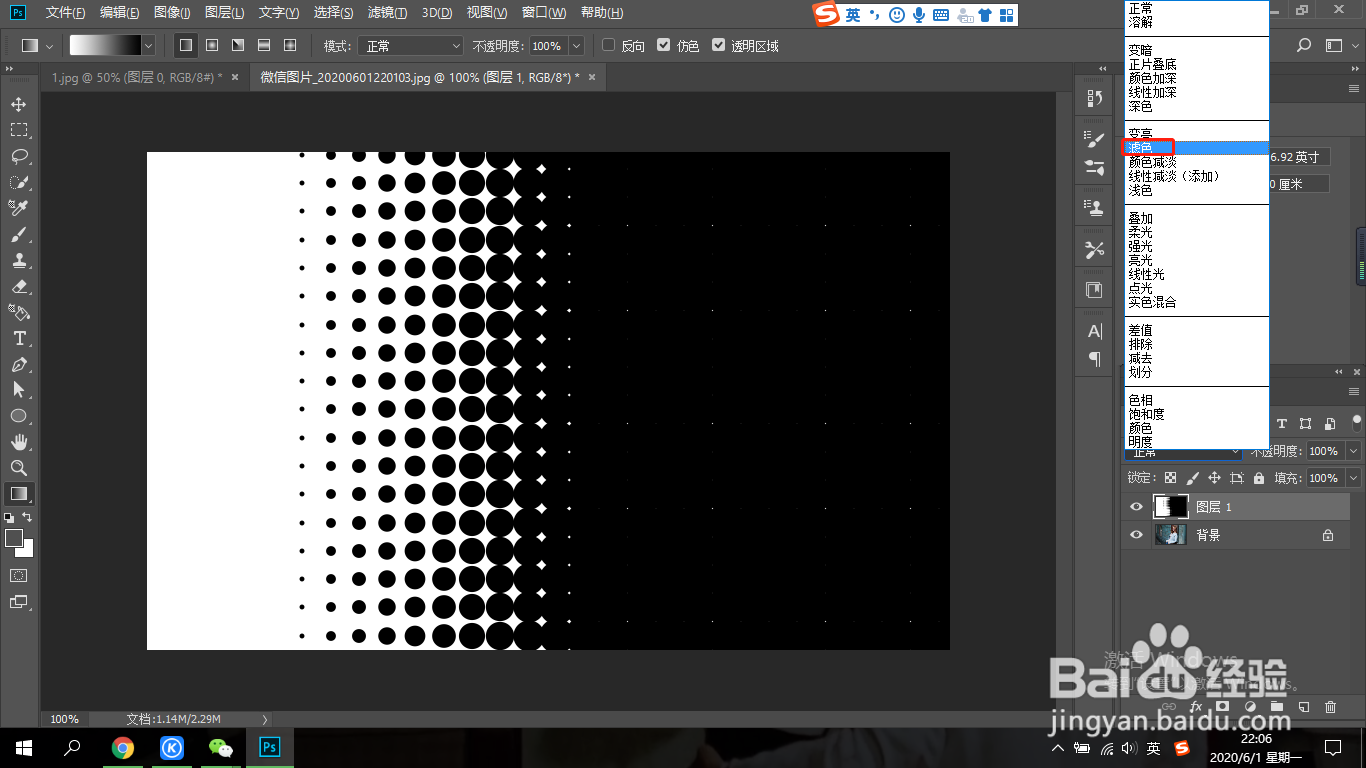1366x768 pixels.
Task: Open the 滤镜(T) menu
Action: (x=387, y=13)
